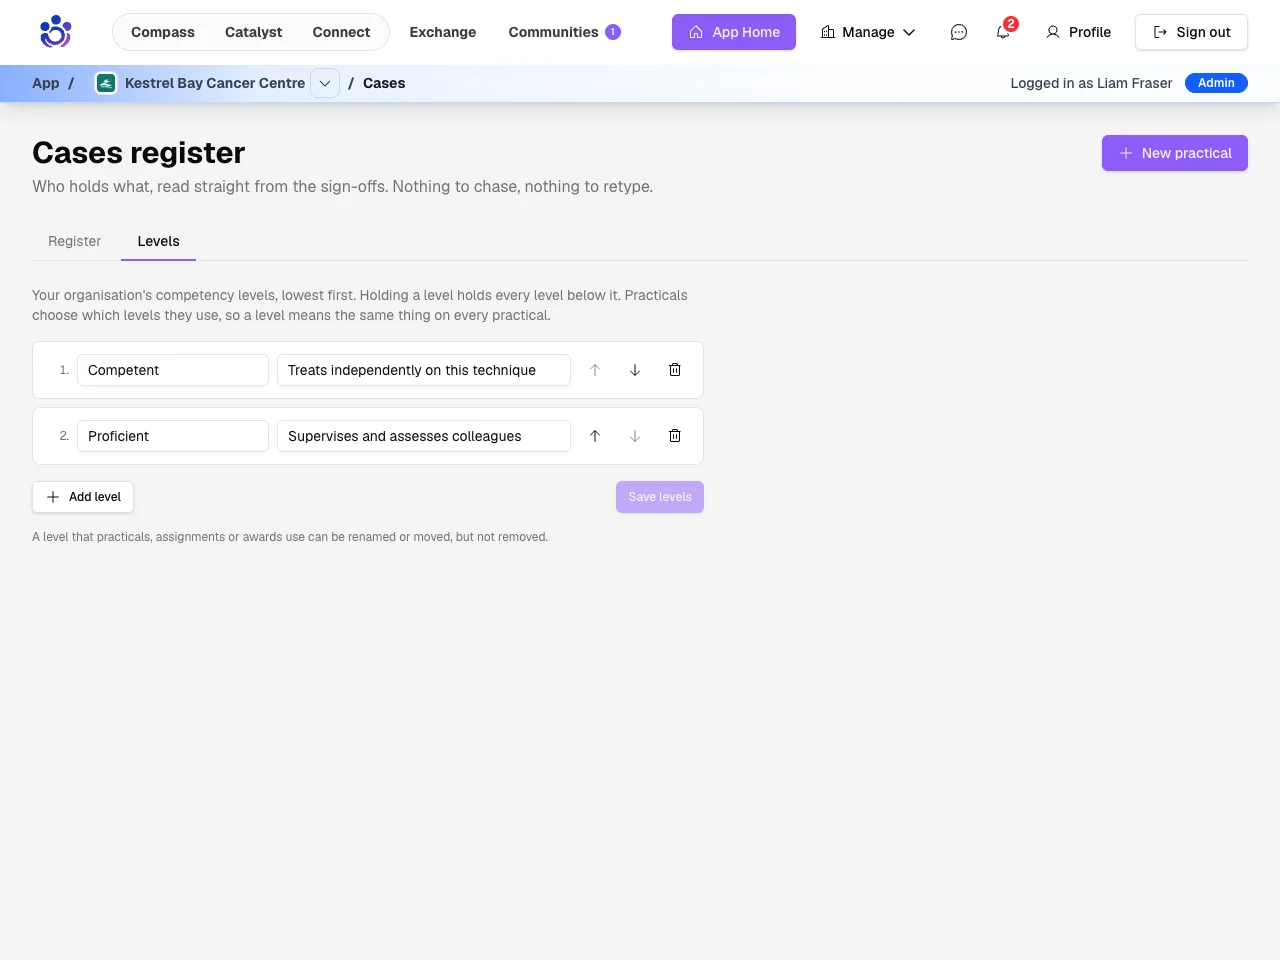Click the App breadcrumb link
The height and width of the screenshot is (960, 1280).
click(46, 83)
